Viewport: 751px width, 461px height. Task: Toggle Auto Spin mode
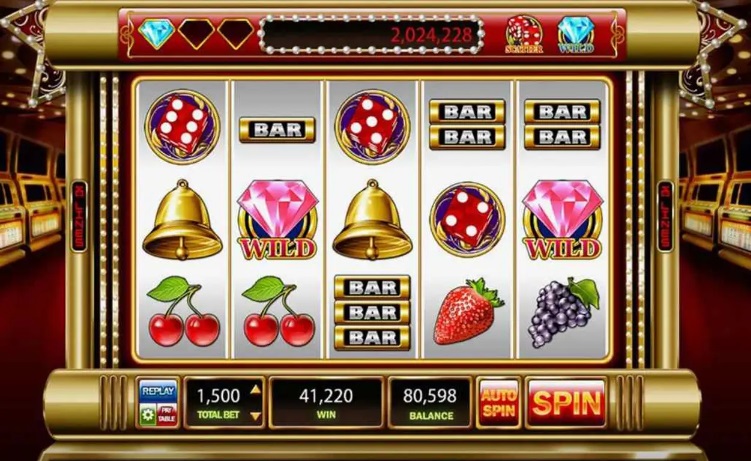[499, 403]
